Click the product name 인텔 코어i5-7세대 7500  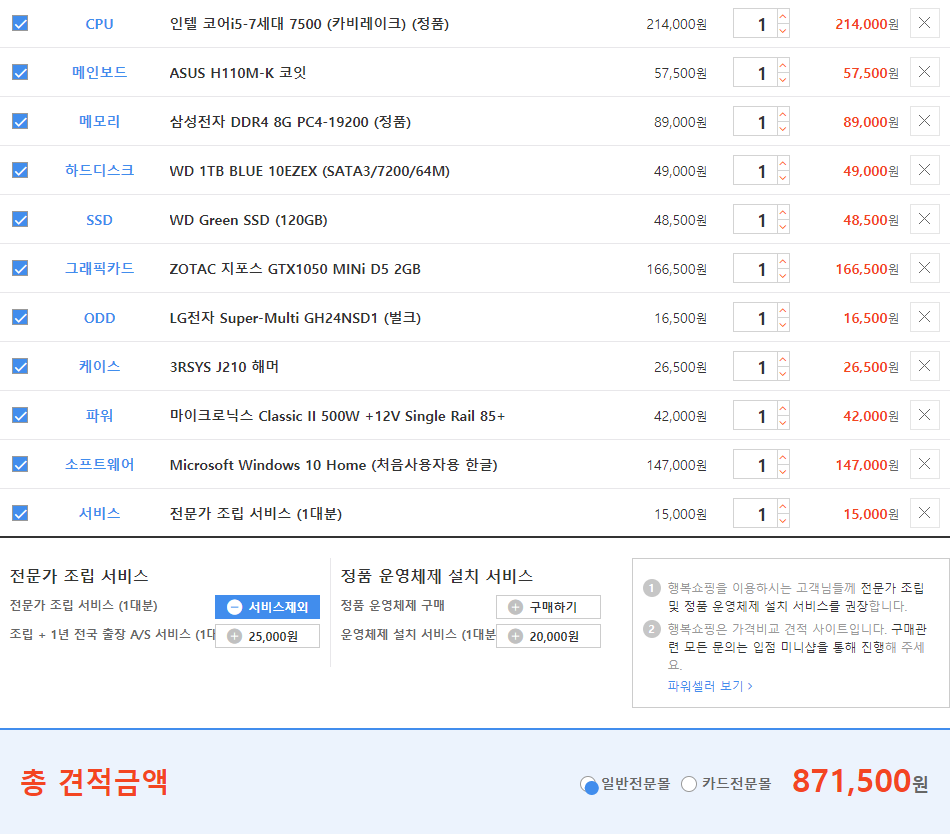(309, 24)
